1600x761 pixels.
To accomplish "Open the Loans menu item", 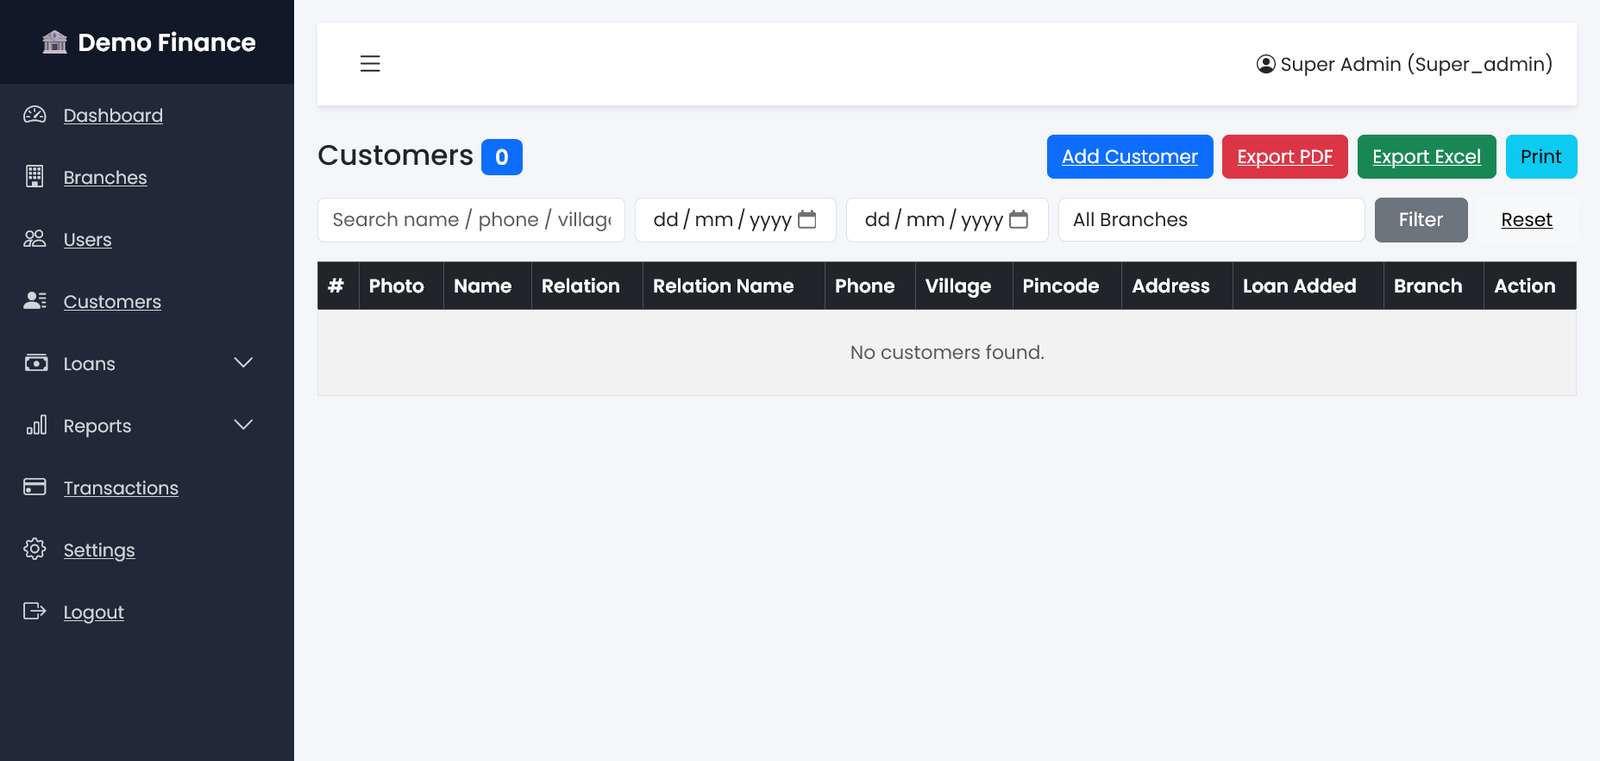I will (x=89, y=364).
